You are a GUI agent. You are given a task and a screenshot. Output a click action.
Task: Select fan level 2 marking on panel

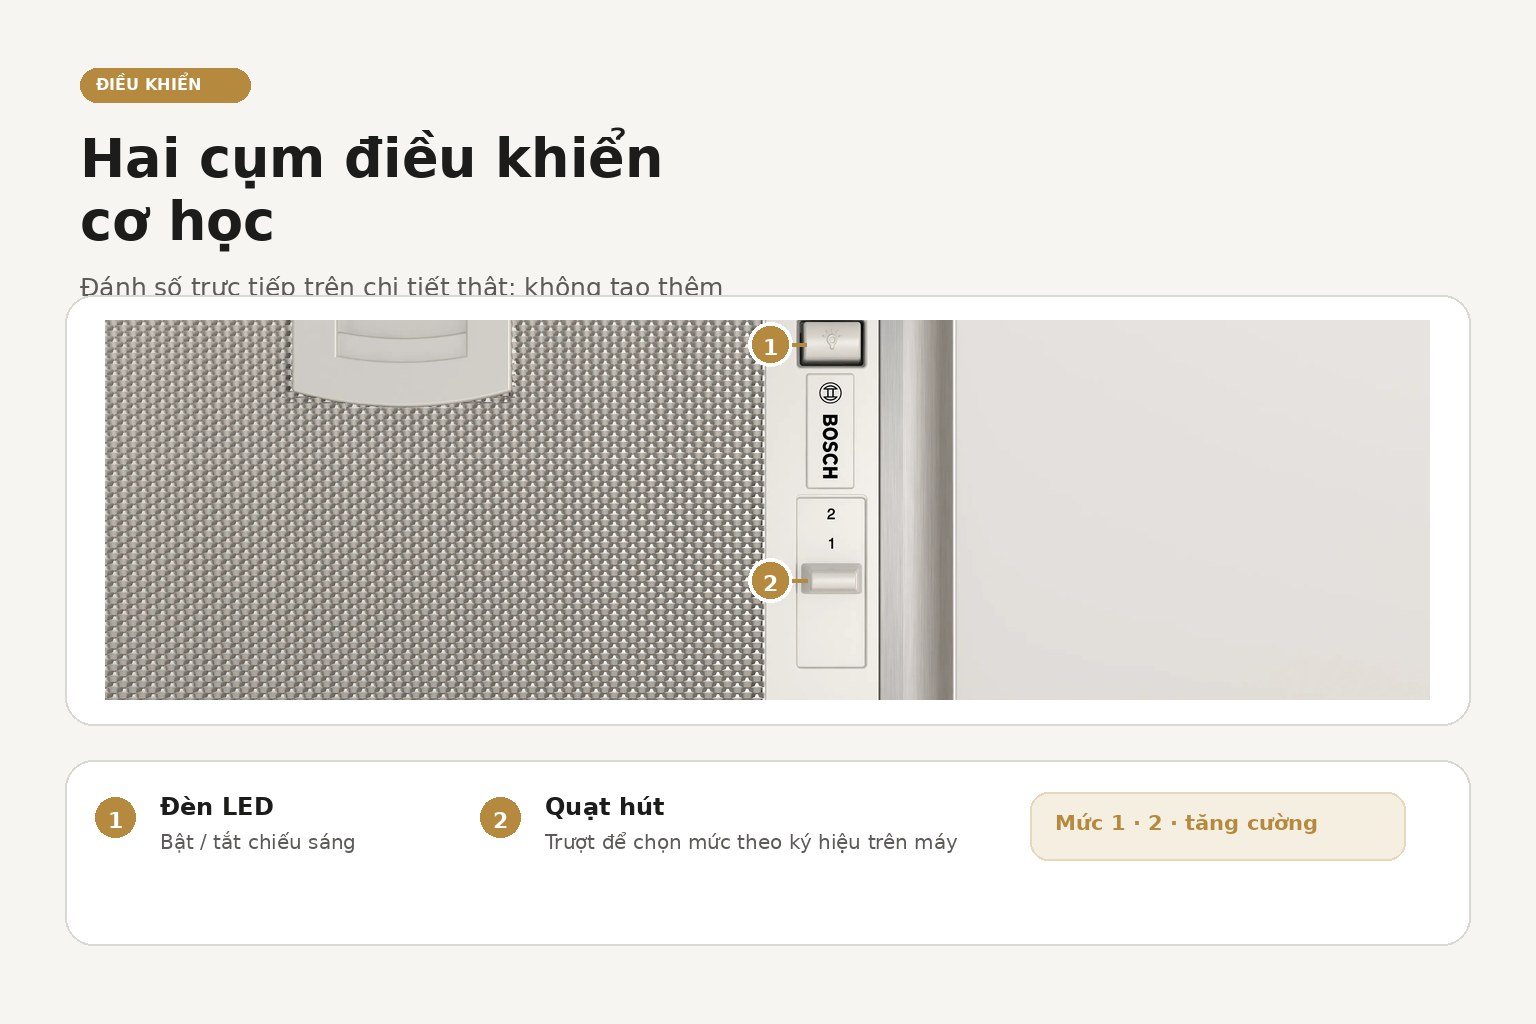(x=831, y=514)
